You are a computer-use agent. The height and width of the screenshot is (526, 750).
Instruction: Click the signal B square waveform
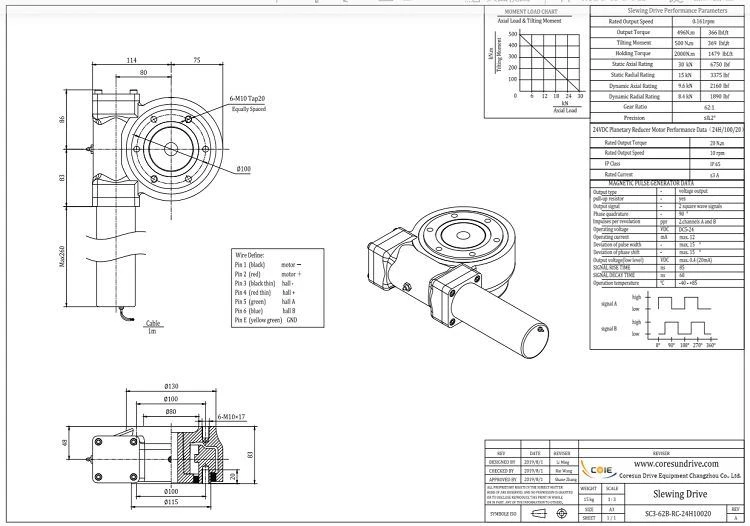[x=681, y=329]
